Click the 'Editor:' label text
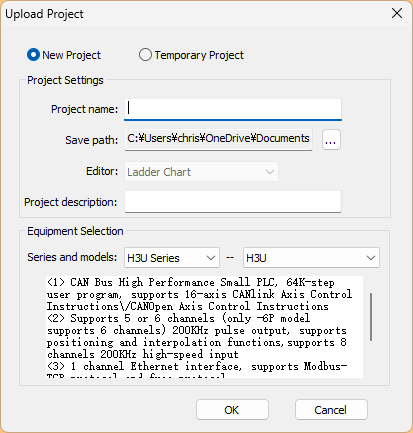Viewport: 413px width, 433px height. coord(102,171)
